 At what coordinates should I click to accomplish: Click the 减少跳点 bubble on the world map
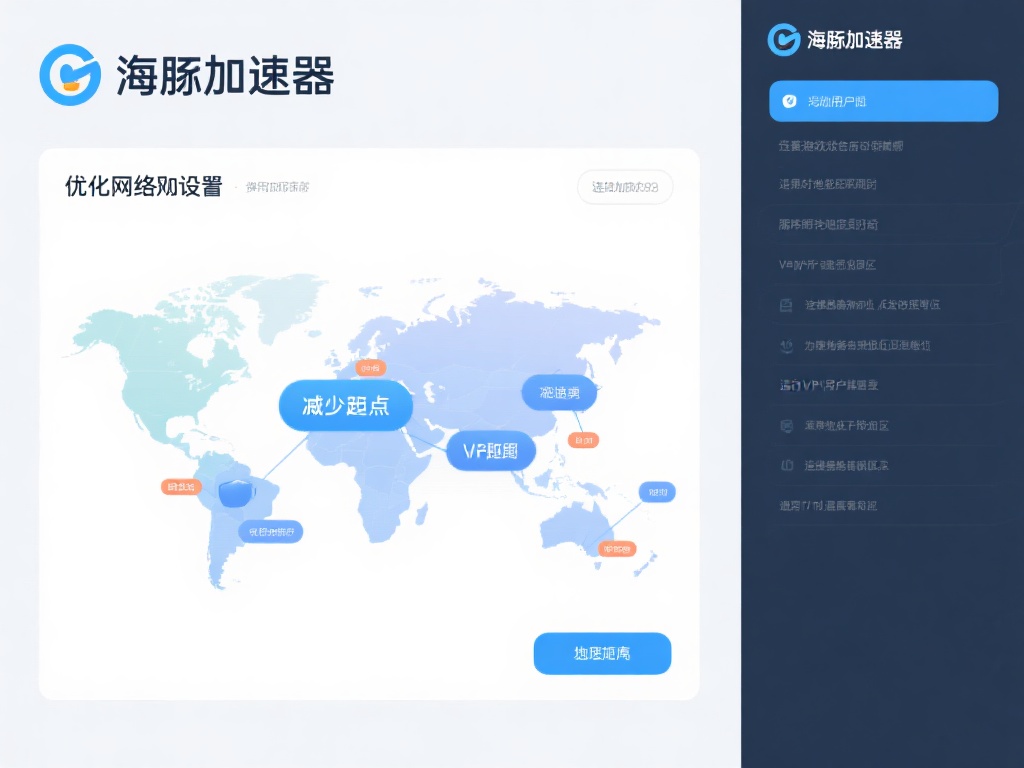345,406
